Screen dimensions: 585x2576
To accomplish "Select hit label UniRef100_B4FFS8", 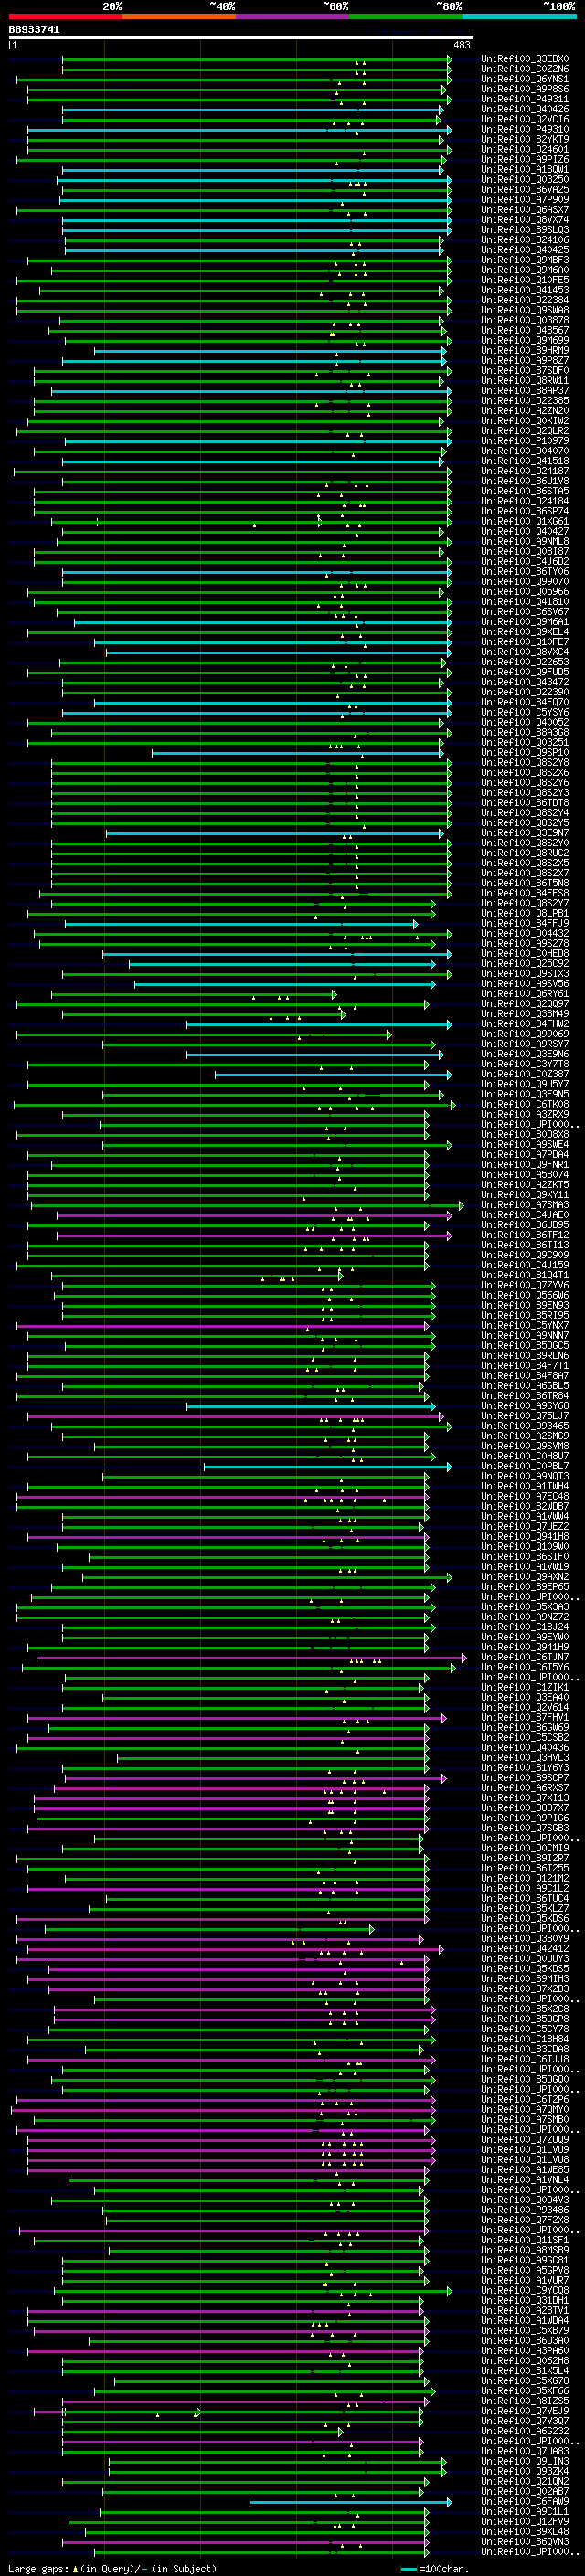I will click(x=525, y=893).
